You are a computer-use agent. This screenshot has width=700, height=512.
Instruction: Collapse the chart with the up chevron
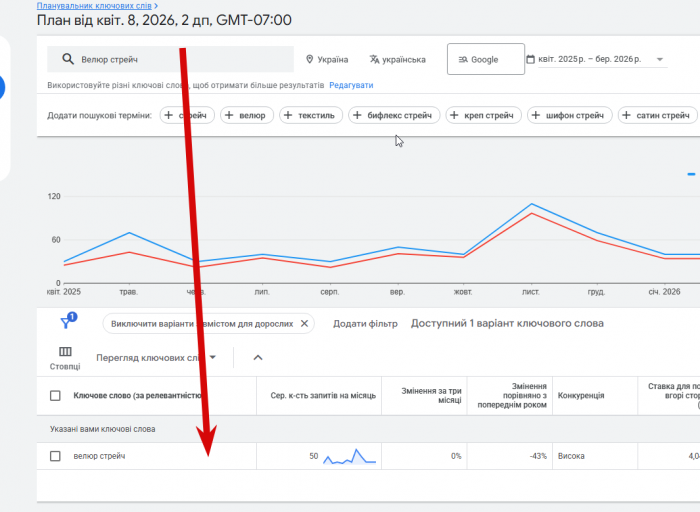258,358
